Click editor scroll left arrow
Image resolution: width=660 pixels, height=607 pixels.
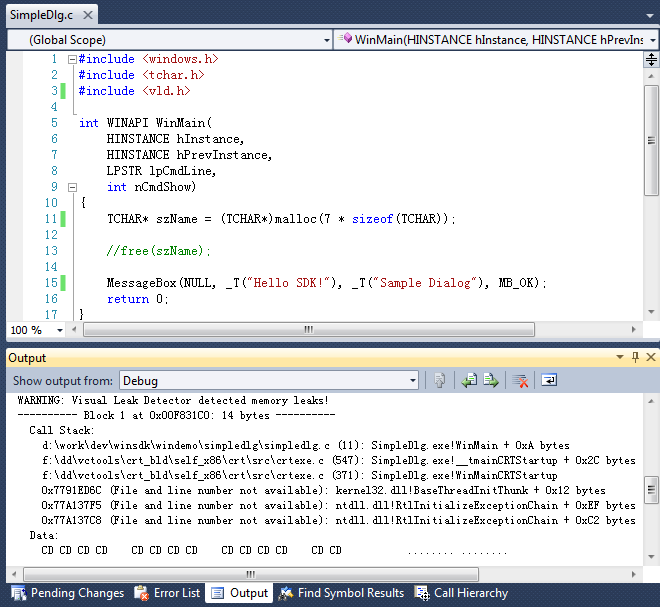(x=74, y=330)
